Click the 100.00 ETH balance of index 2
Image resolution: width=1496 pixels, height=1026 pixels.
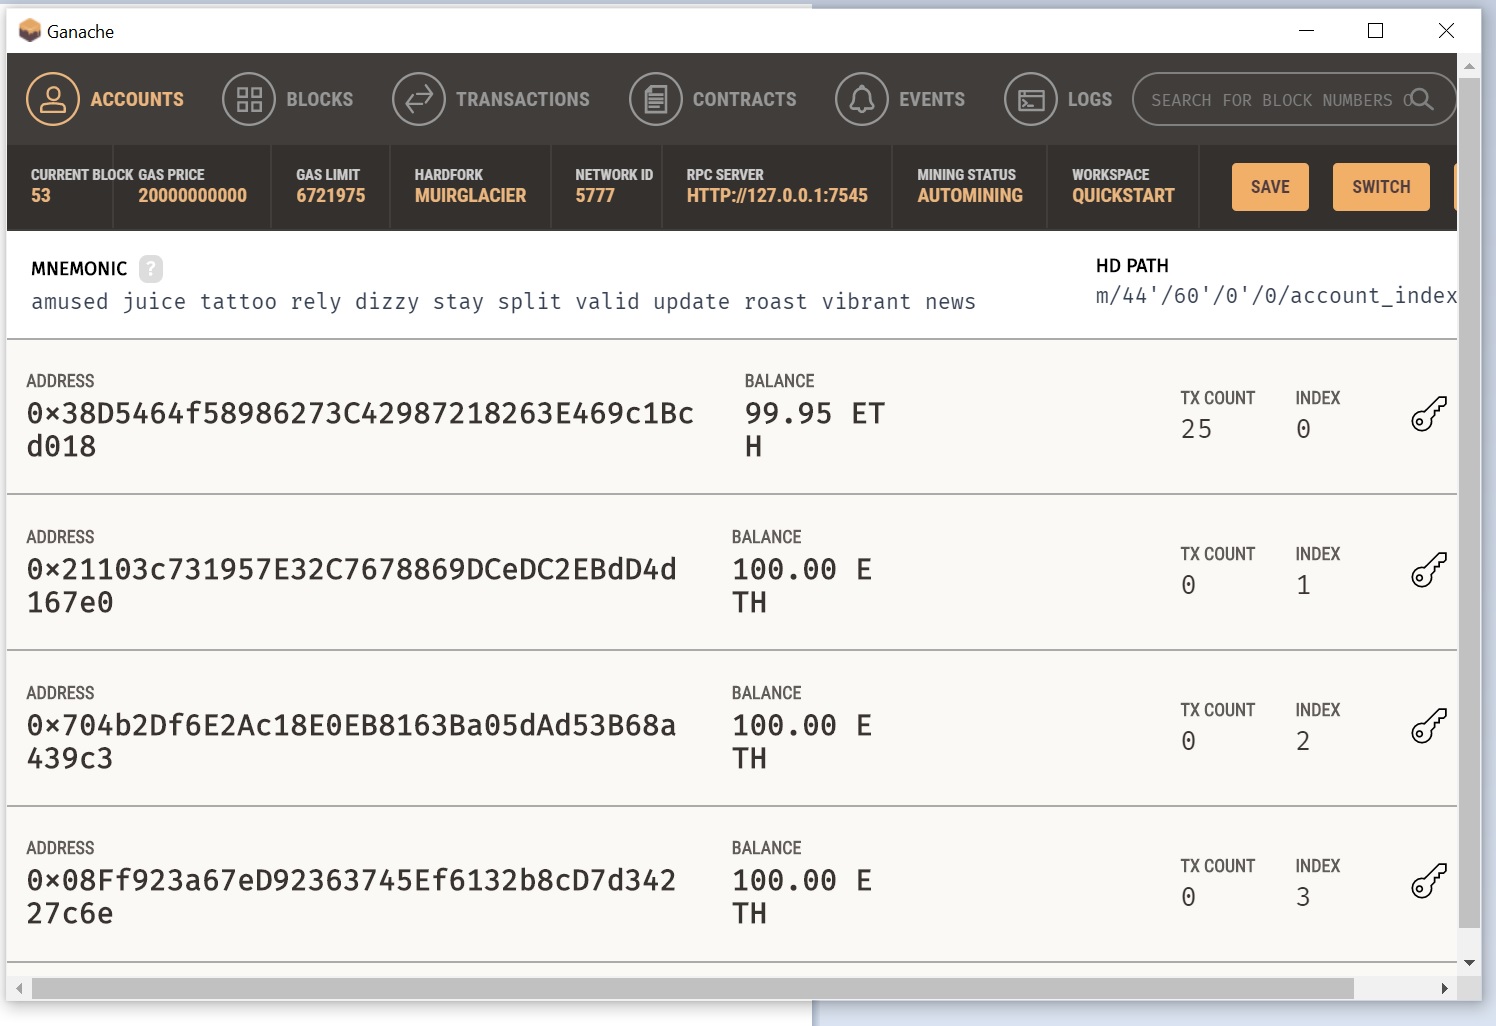point(802,742)
